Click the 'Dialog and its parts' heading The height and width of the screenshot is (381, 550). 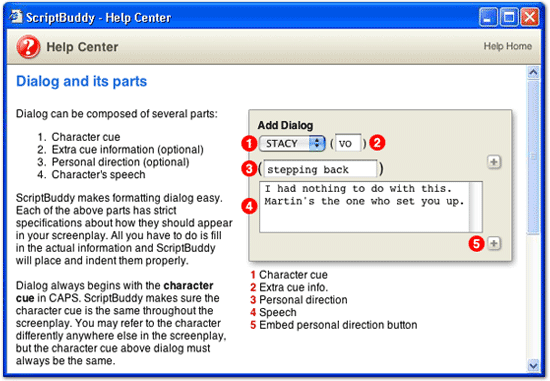coord(81,81)
